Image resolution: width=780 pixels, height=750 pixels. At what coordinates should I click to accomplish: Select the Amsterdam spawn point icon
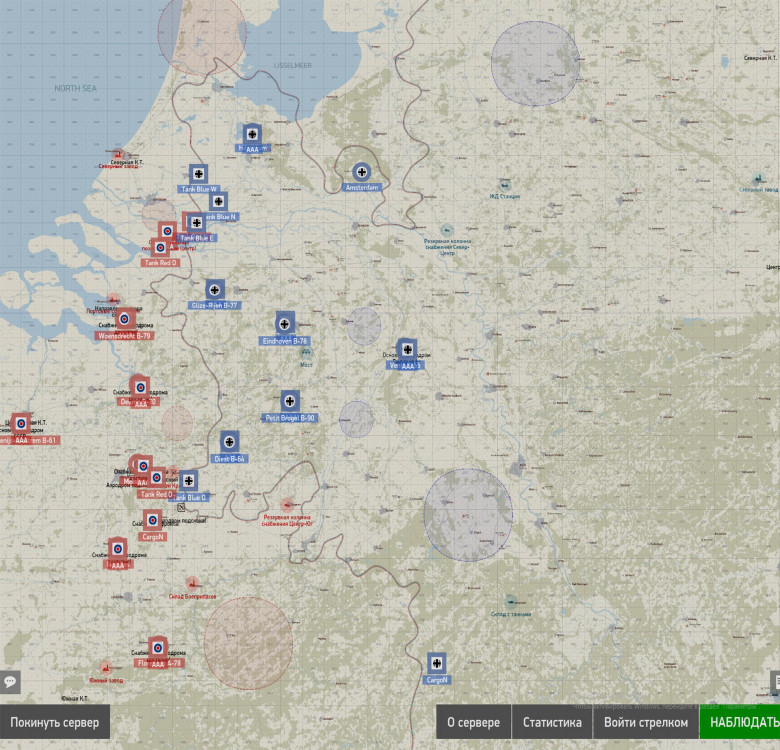[362, 172]
